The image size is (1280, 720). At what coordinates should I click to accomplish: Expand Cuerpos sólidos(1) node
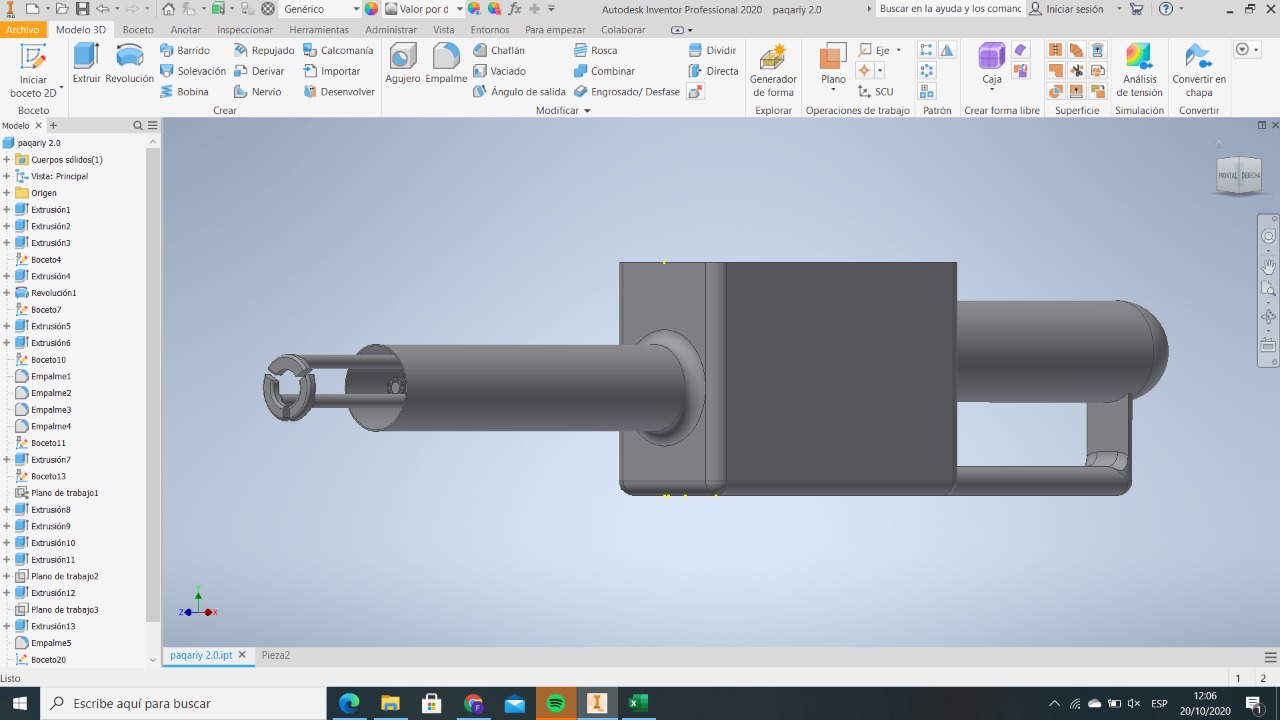[x=6, y=160]
